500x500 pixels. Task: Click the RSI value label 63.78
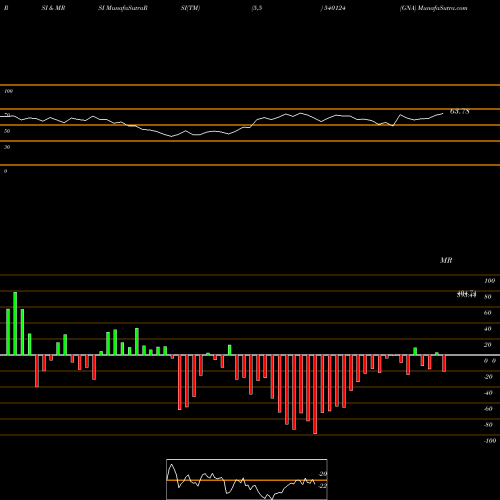(460, 111)
